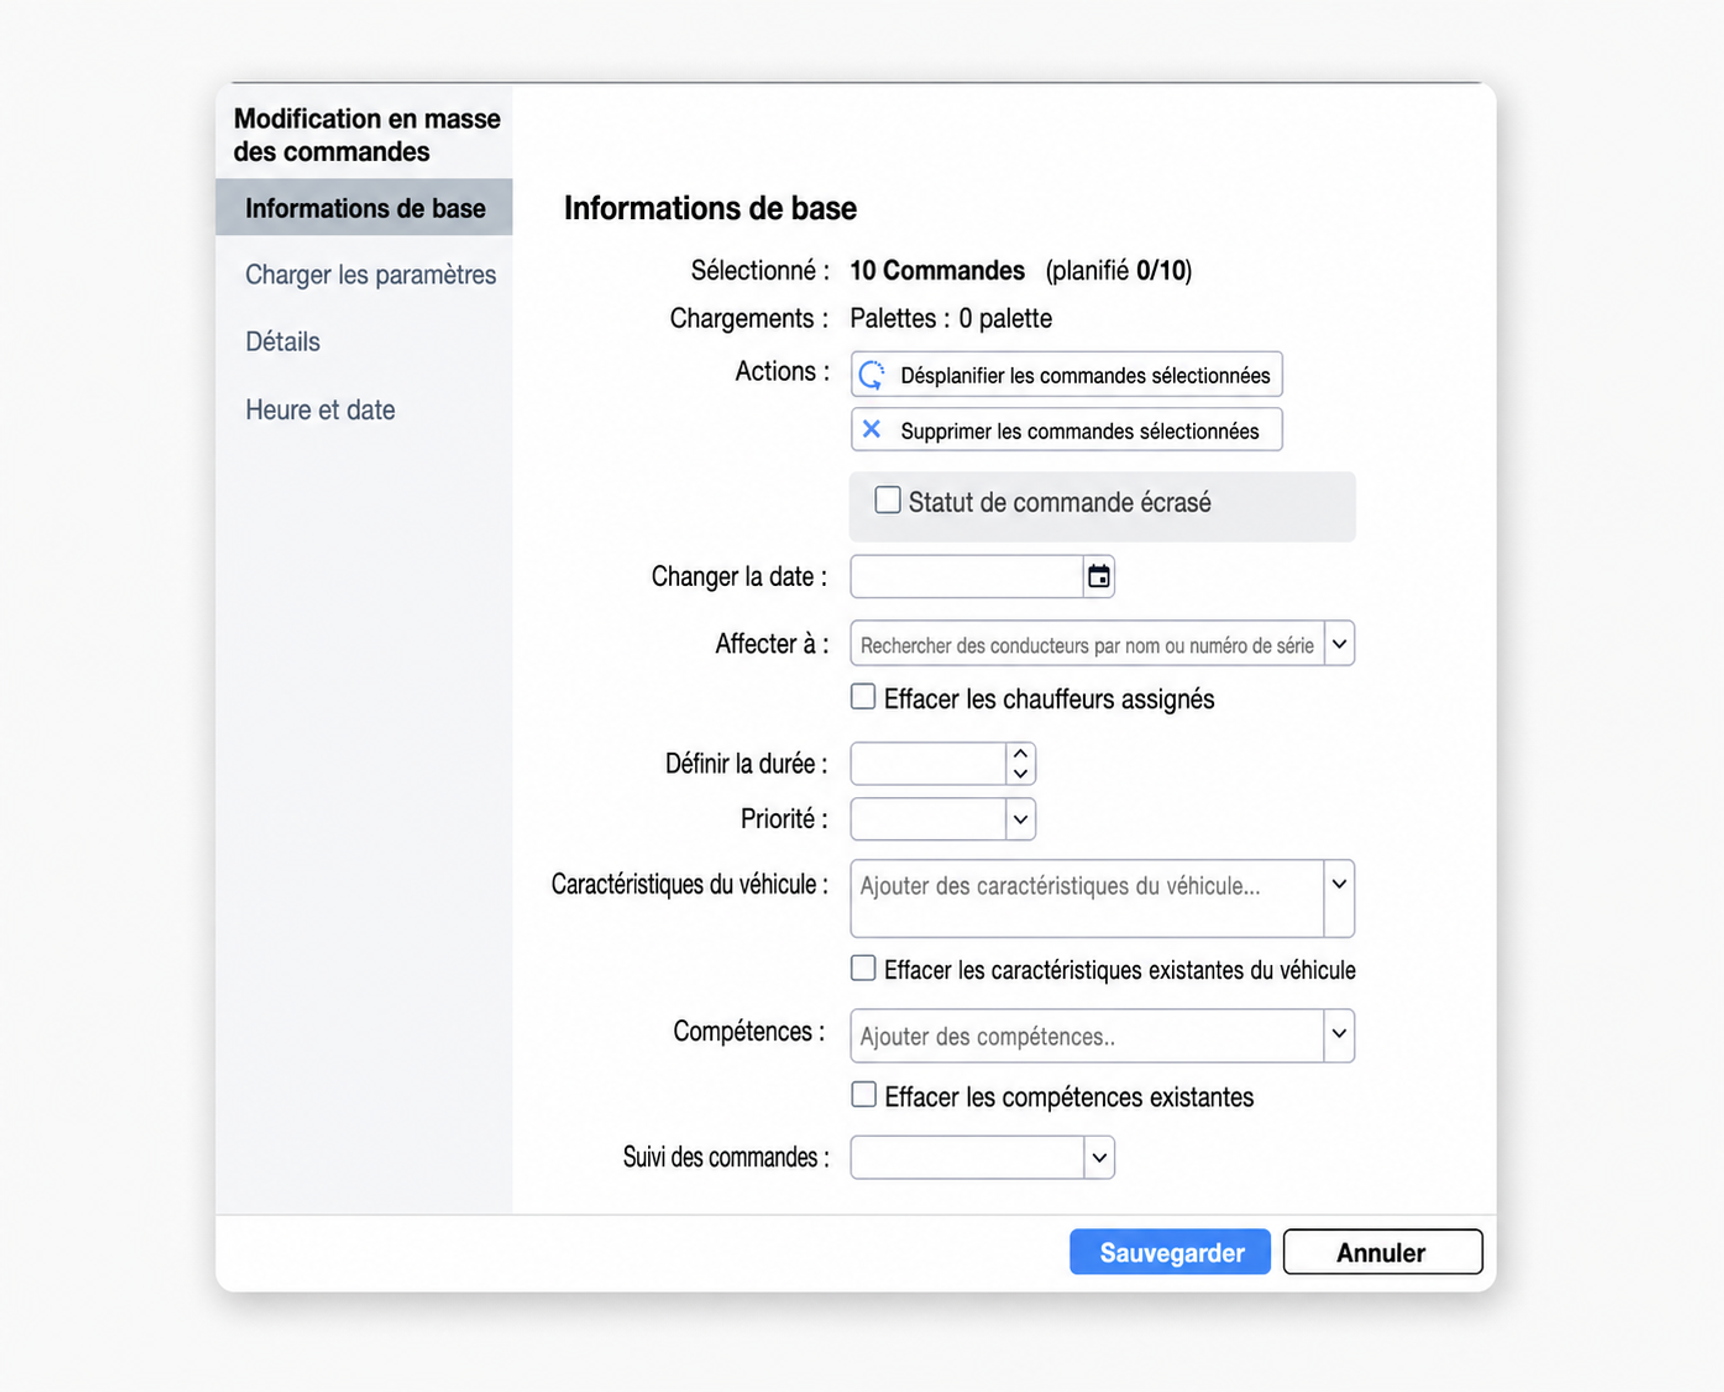
Task: Cancel the dialog with Annuler
Action: pos(1382,1252)
